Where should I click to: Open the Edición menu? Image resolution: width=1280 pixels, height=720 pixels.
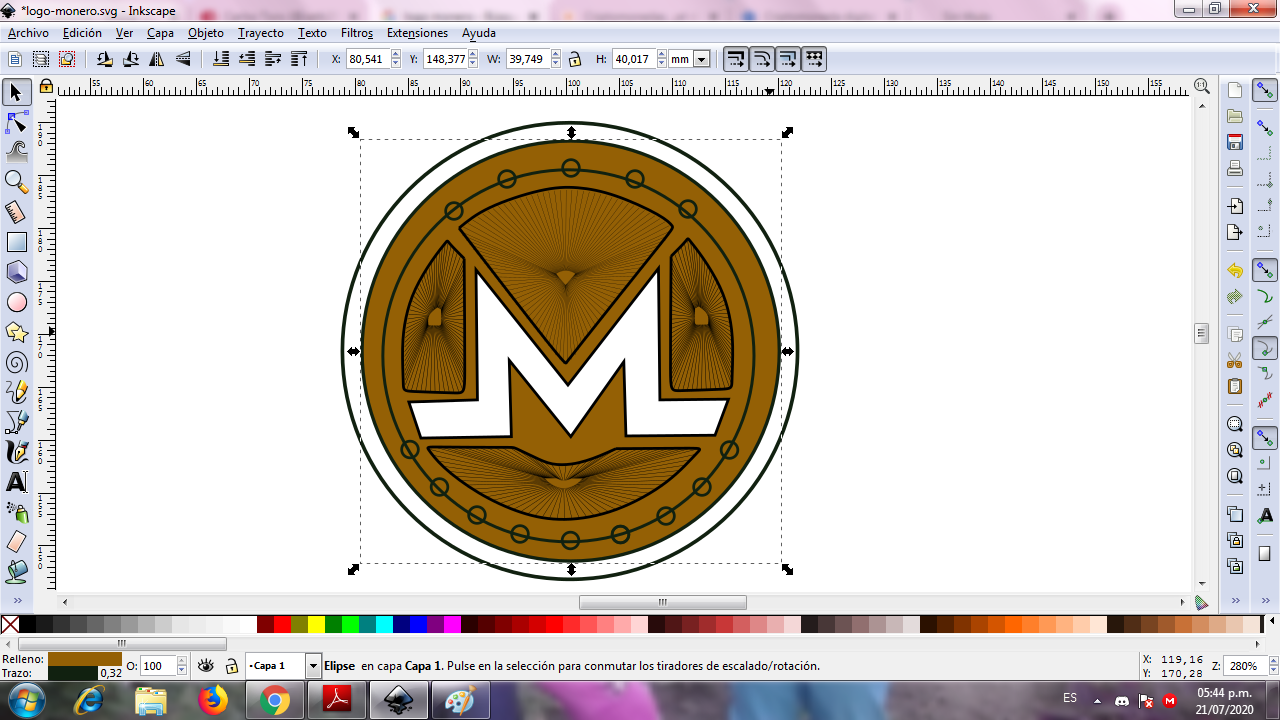coord(82,33)
